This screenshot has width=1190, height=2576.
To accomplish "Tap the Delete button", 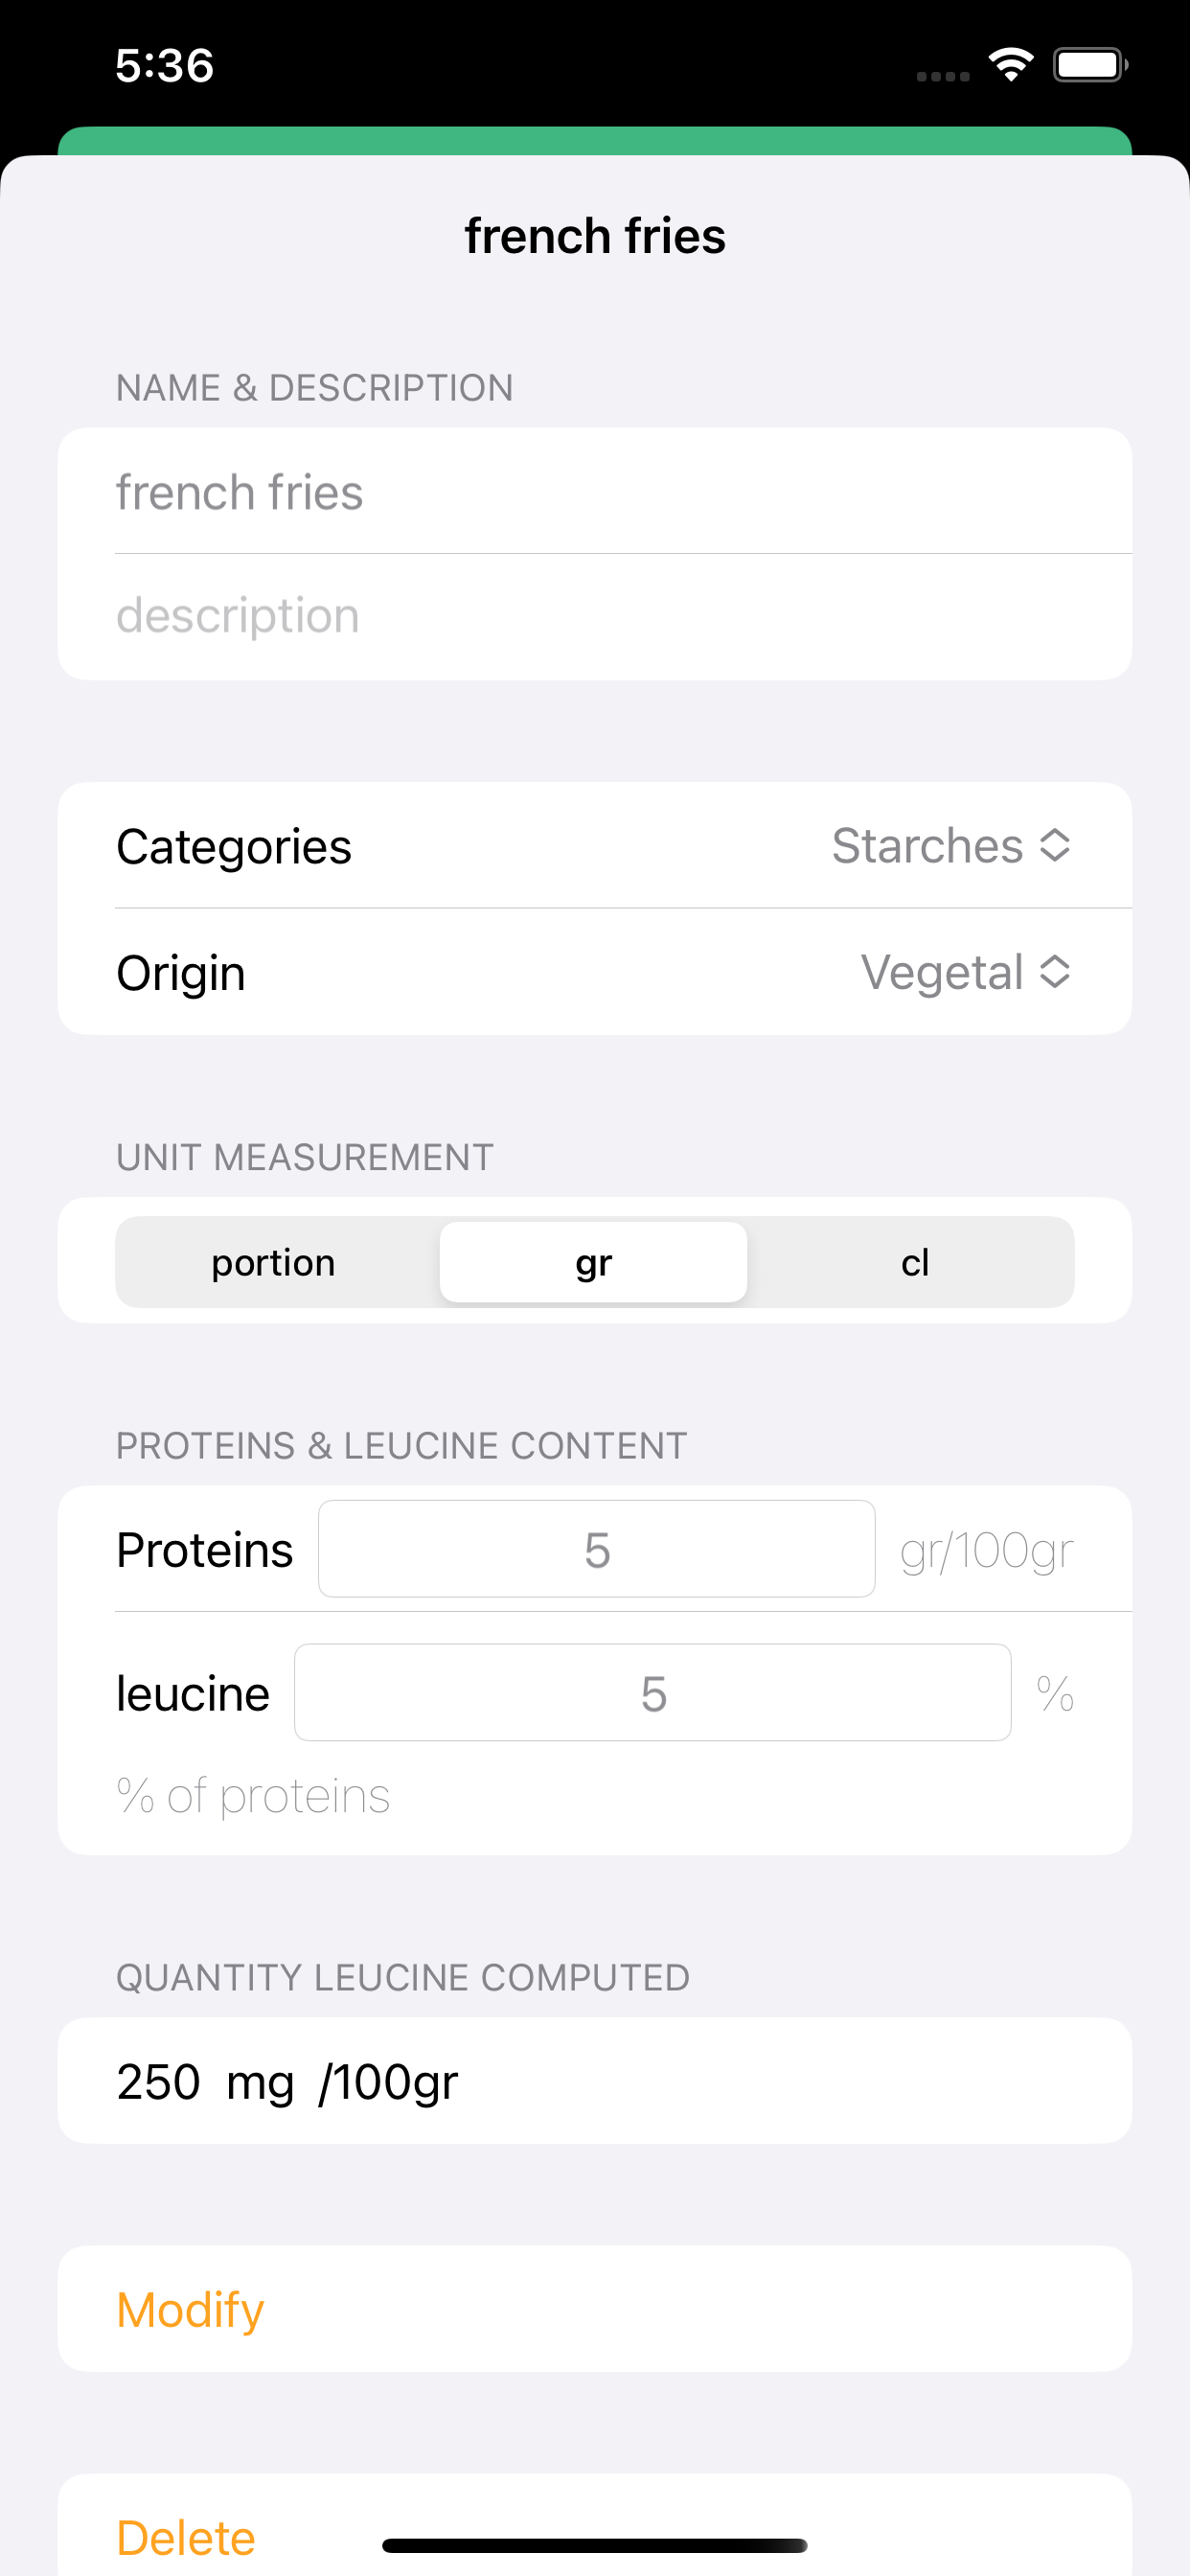I will [186, 2537].
